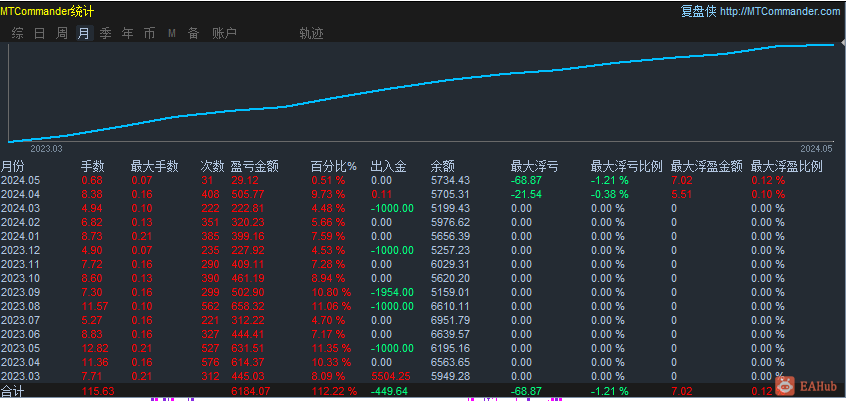This screenshot has width=846, height=401.
Task: Click the total lots value 115.63
Action: 98,391
